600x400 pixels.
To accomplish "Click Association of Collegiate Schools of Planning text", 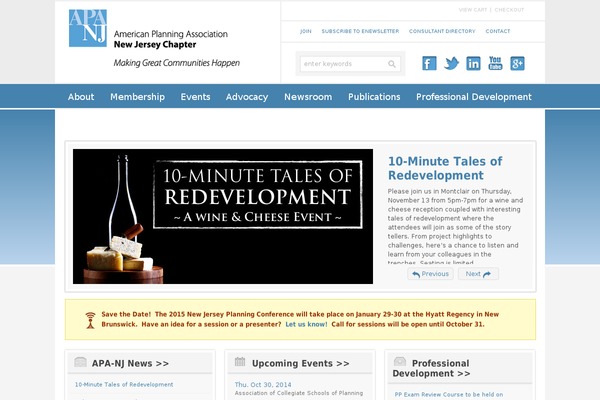I will pos(299,393).
